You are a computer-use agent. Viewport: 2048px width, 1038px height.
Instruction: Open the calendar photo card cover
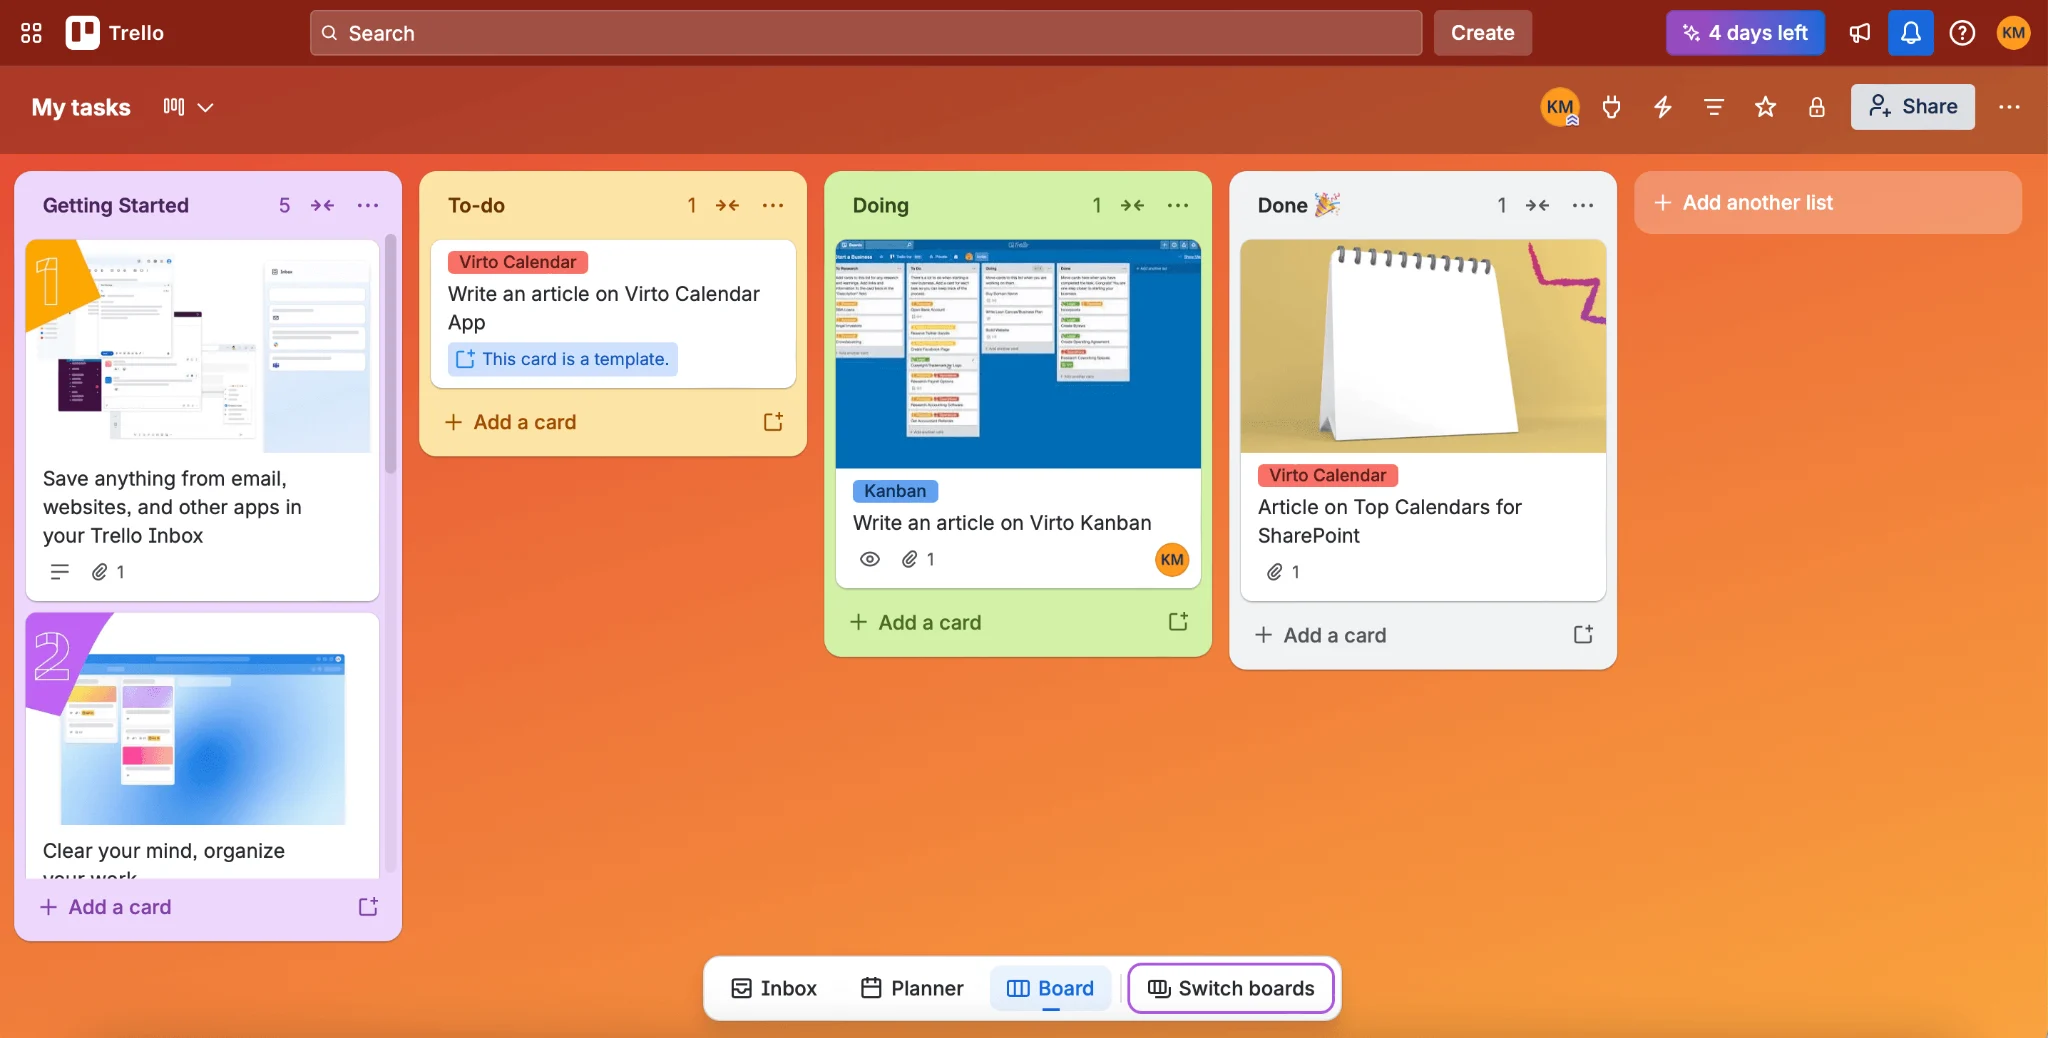tap(1423, 346)
